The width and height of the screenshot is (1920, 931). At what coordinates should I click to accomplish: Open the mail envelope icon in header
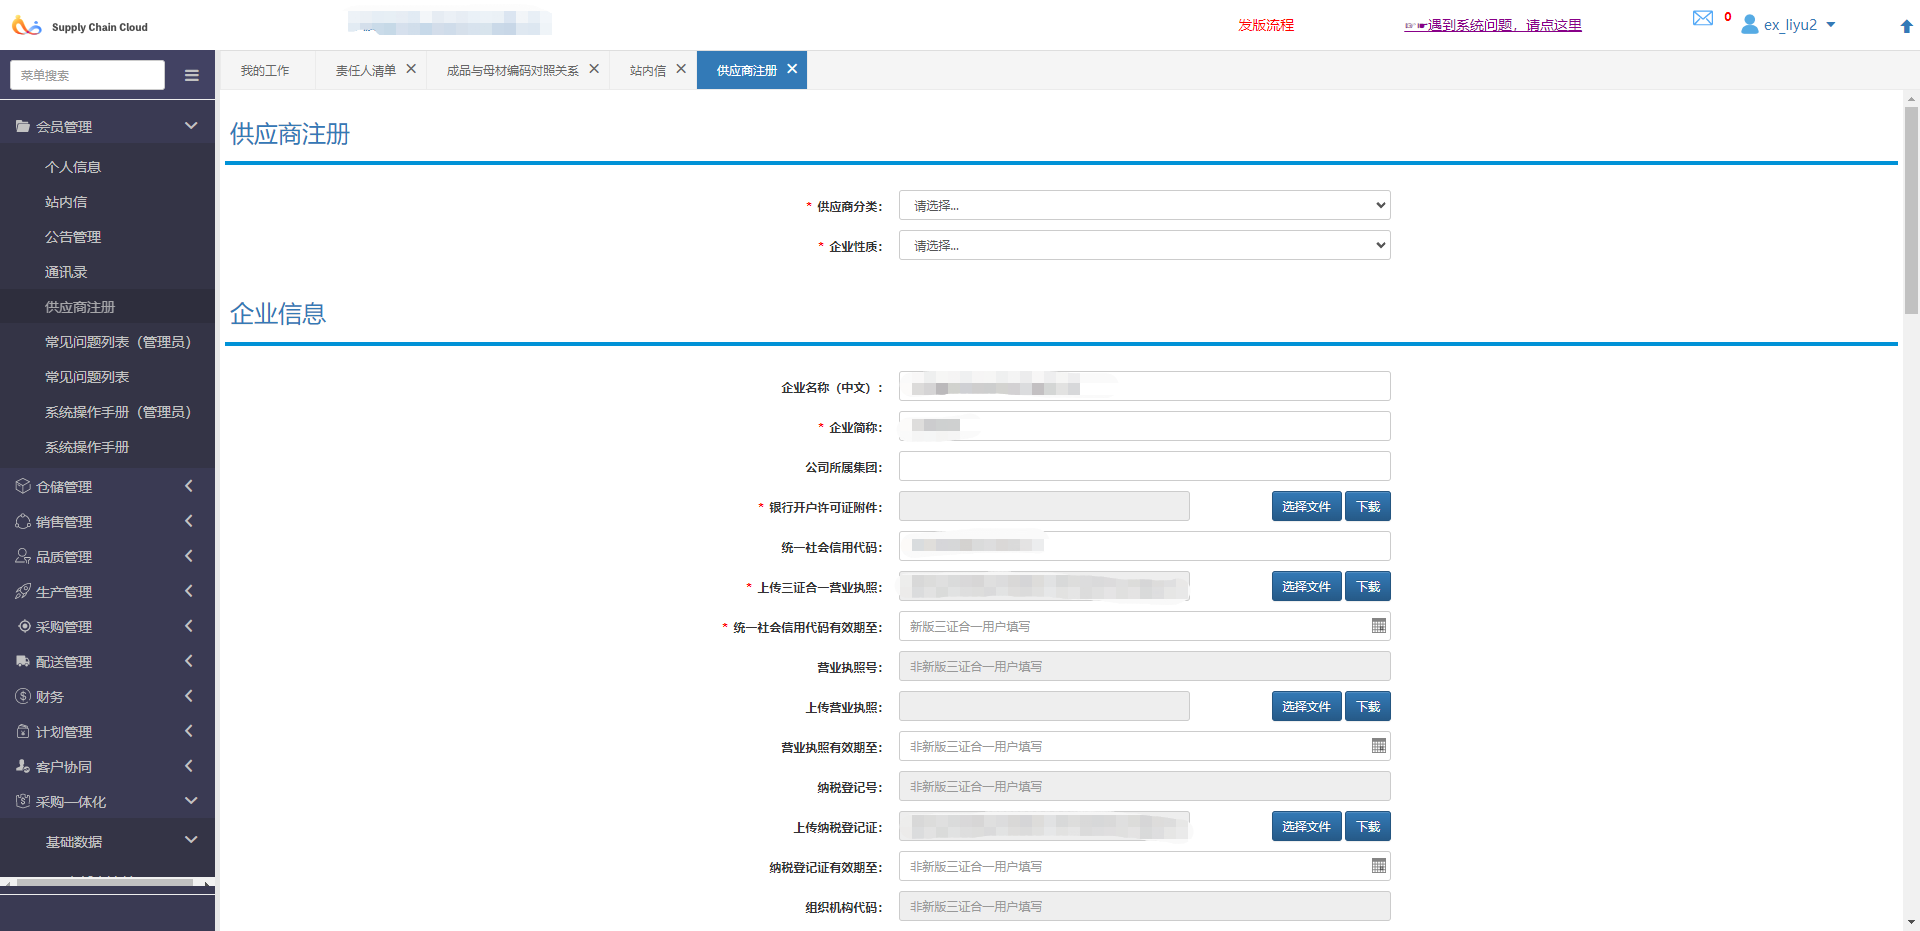(x=1702, y=18)
